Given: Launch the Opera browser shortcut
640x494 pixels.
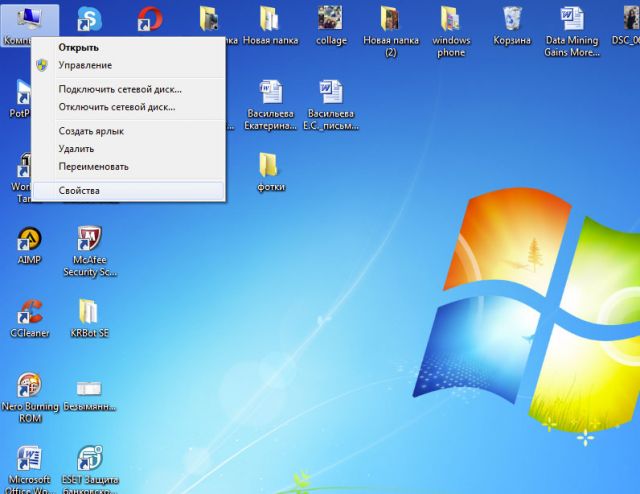Looking at the screenshot, I should pyautogui.click(x=149, y=19).
